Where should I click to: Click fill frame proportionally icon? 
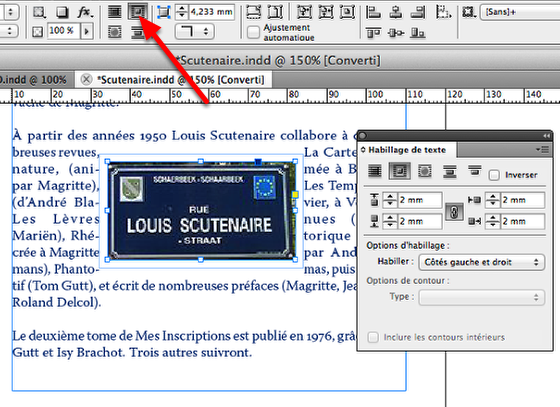[x=253, y=12]
